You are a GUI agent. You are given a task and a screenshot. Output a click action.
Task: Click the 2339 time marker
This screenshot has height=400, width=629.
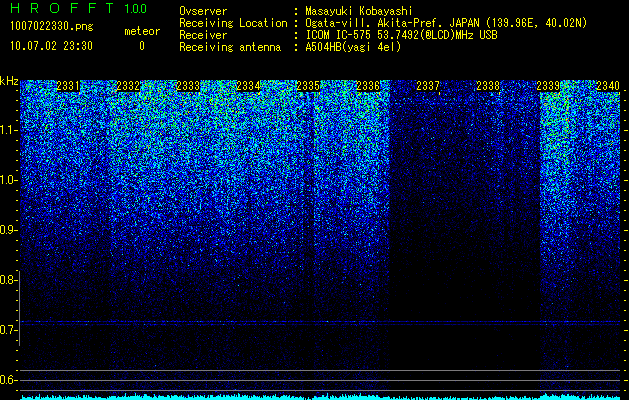coord(548,86)
